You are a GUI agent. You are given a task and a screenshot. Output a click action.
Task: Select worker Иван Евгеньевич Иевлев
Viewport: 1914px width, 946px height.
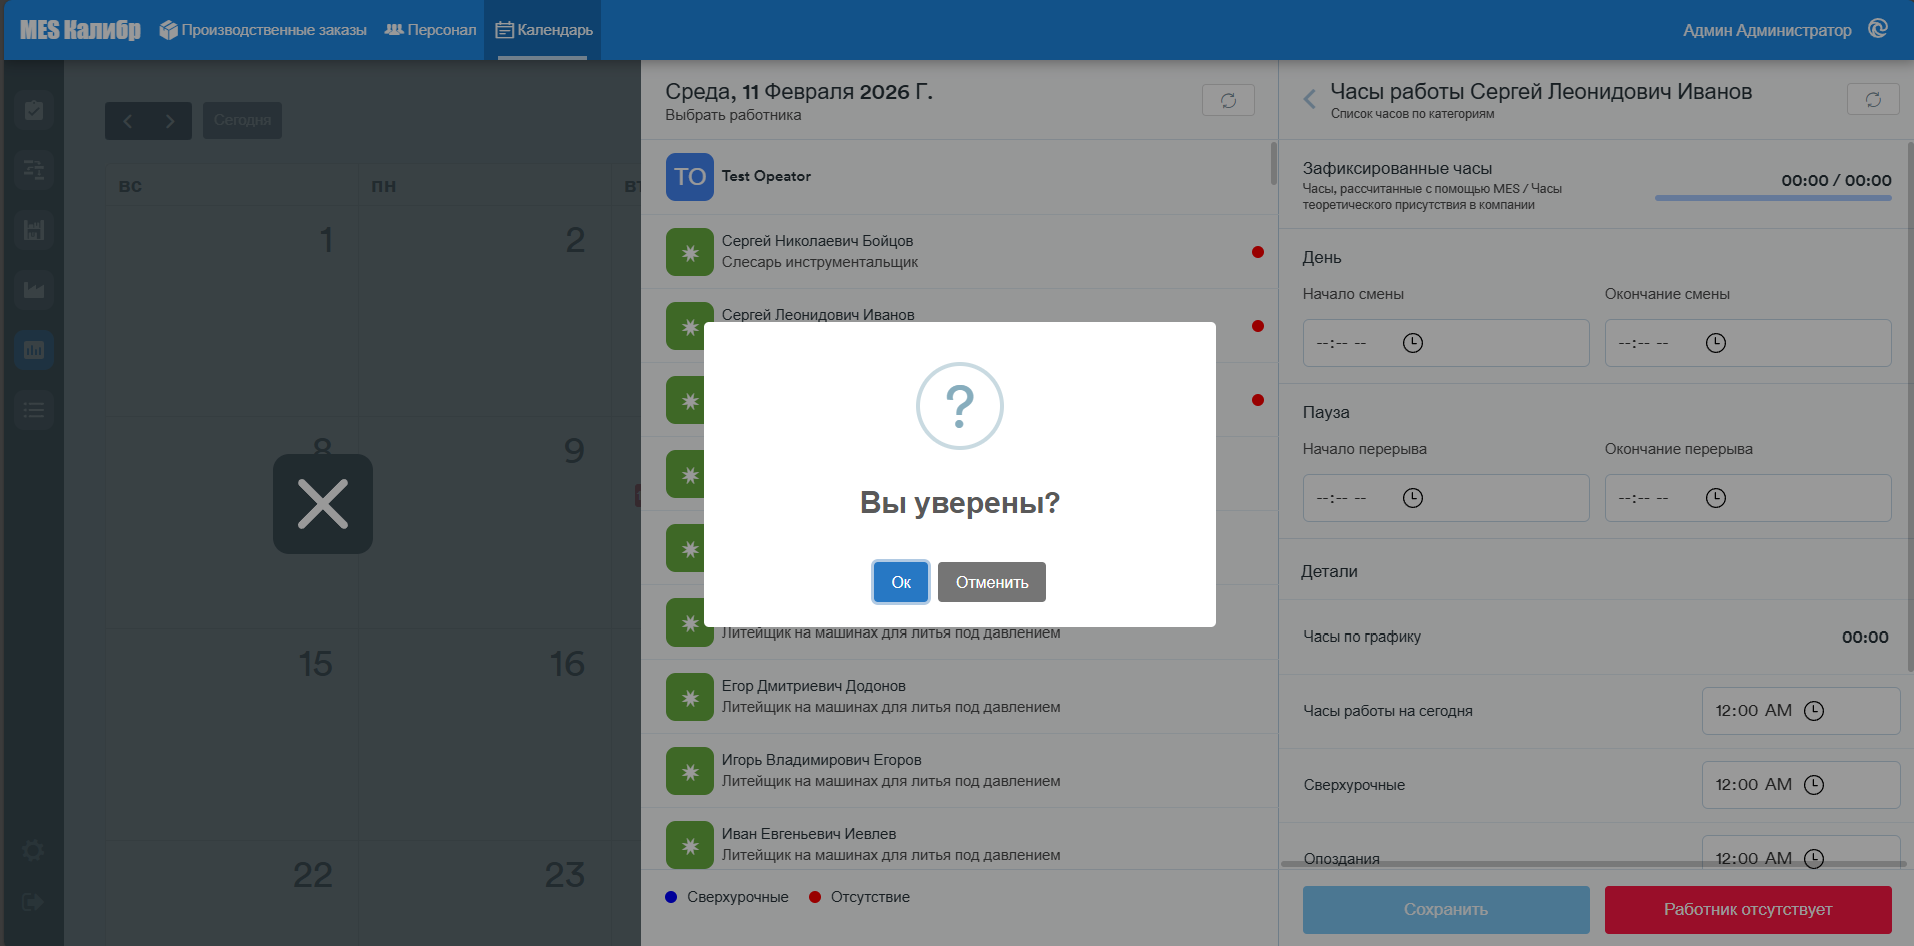959,840
